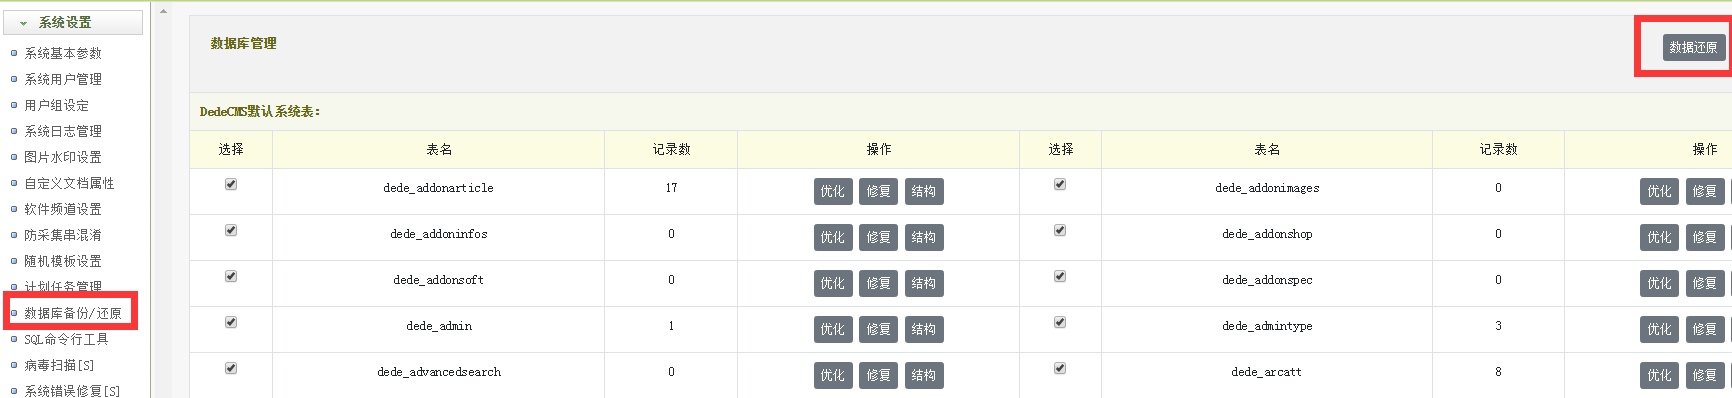Click 优化 for dede_addonshop table
This screenshot has height=398, width=1732.
pos(1659,237)
